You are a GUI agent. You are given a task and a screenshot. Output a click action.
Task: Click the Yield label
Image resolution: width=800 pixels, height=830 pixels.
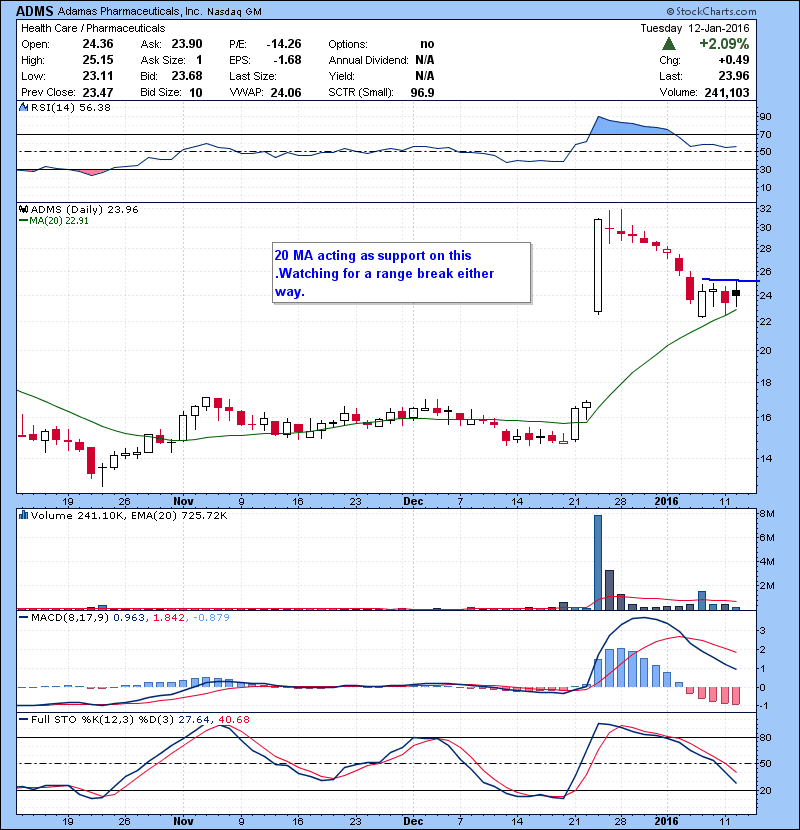coord(341,76)
